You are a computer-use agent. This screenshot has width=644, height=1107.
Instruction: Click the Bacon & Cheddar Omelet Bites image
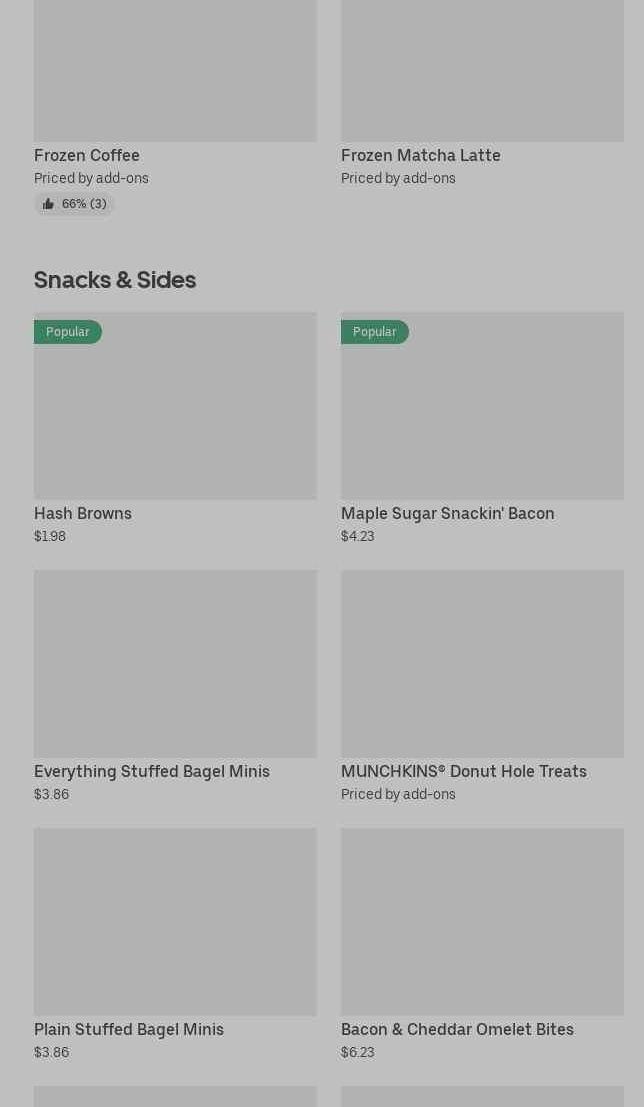pyautogui.click(x=482, y=921)
